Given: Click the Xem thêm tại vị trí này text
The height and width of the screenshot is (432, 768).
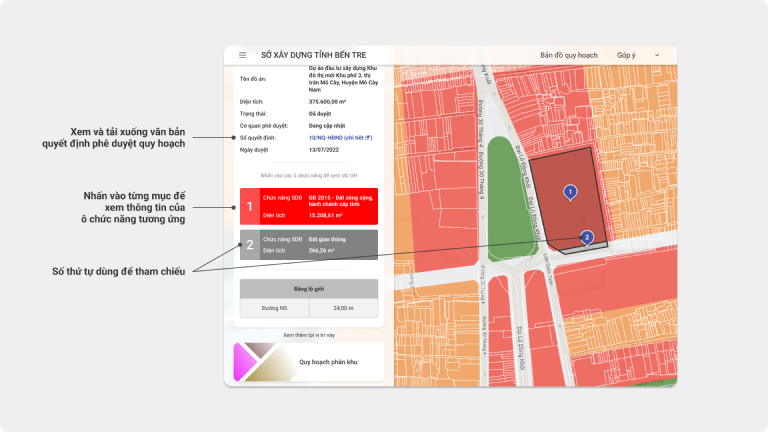Looking at the screenshot, I should point(309,336).
